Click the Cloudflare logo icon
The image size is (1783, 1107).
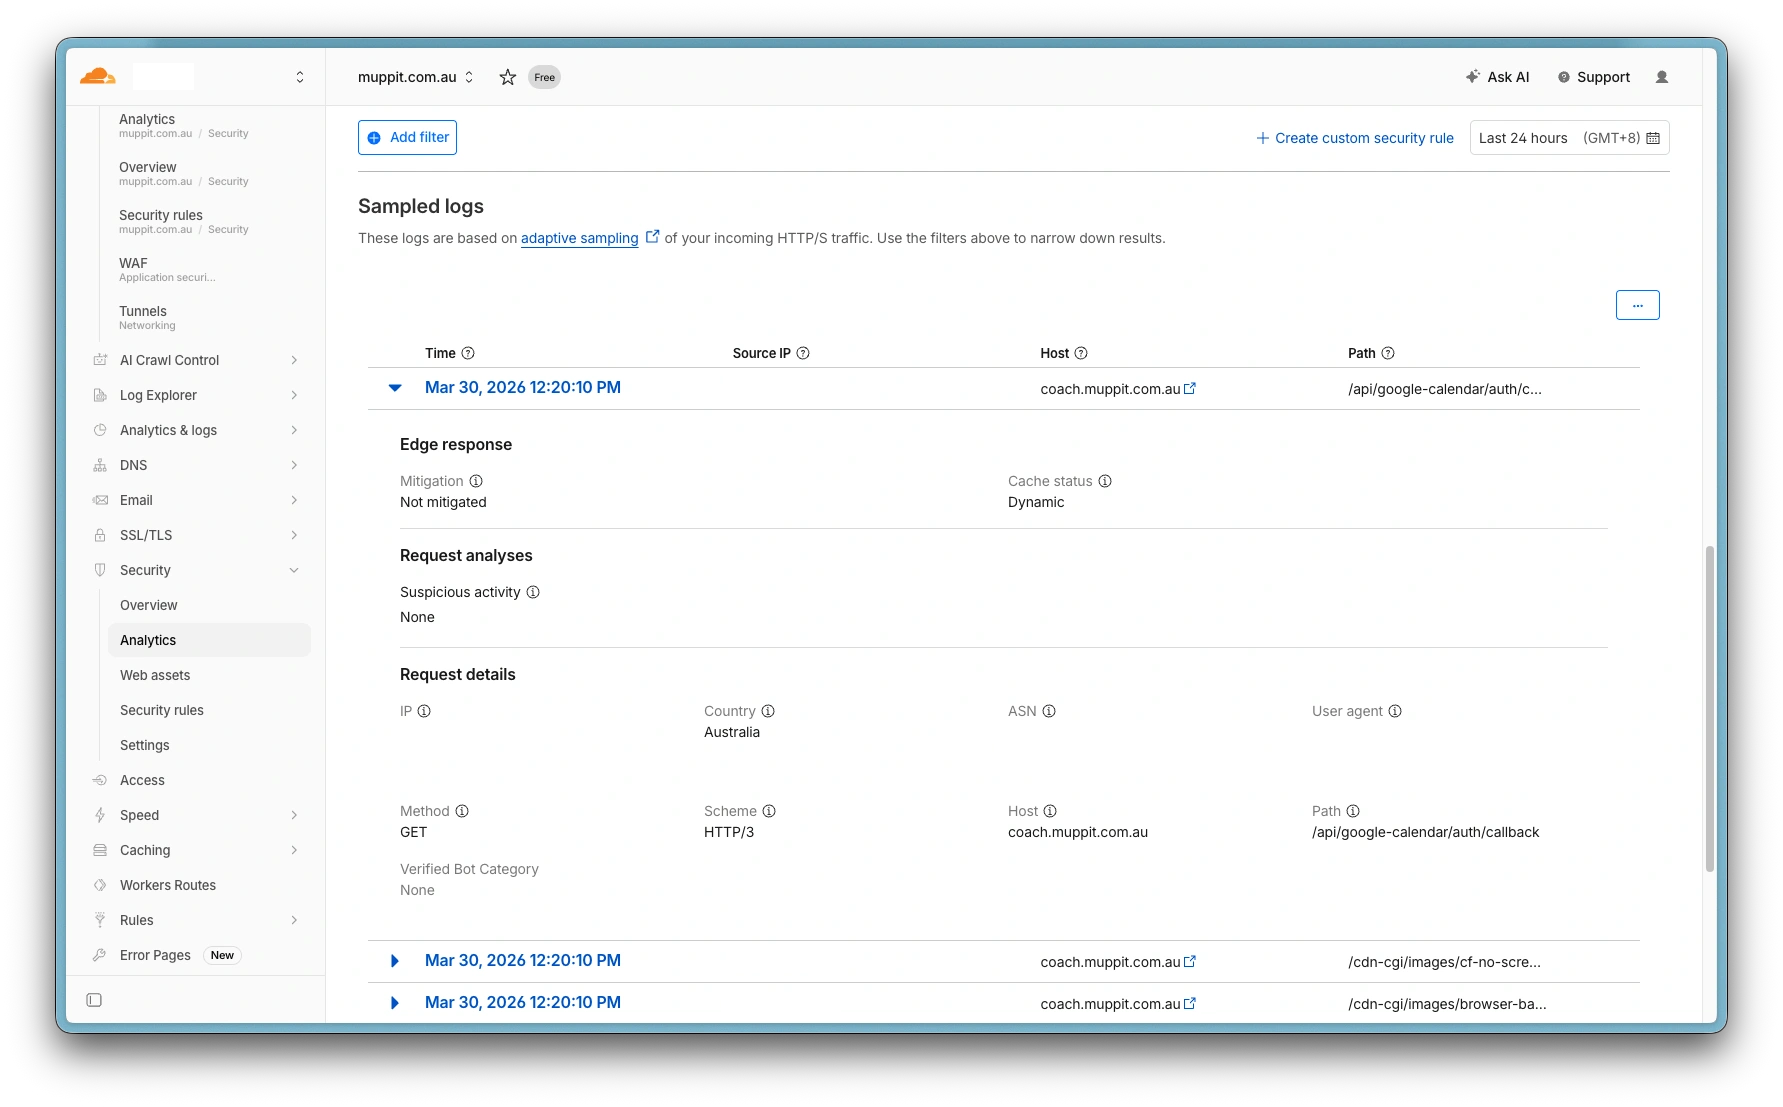click(98, 77)
